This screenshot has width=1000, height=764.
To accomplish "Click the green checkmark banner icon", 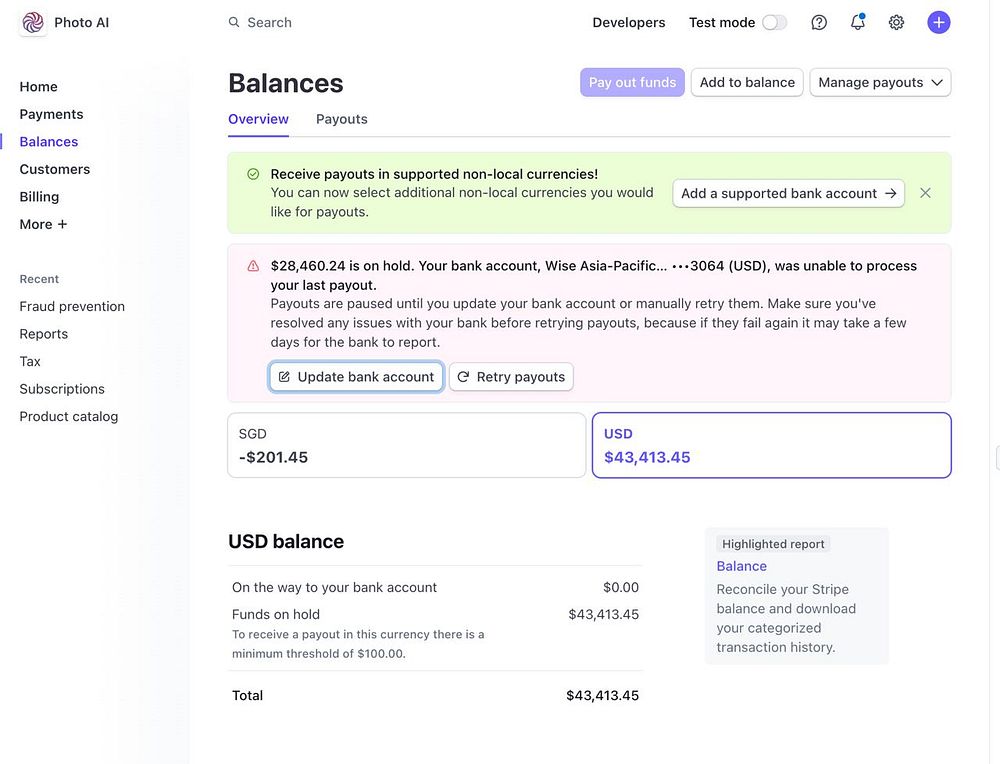I will pos(253,174).
